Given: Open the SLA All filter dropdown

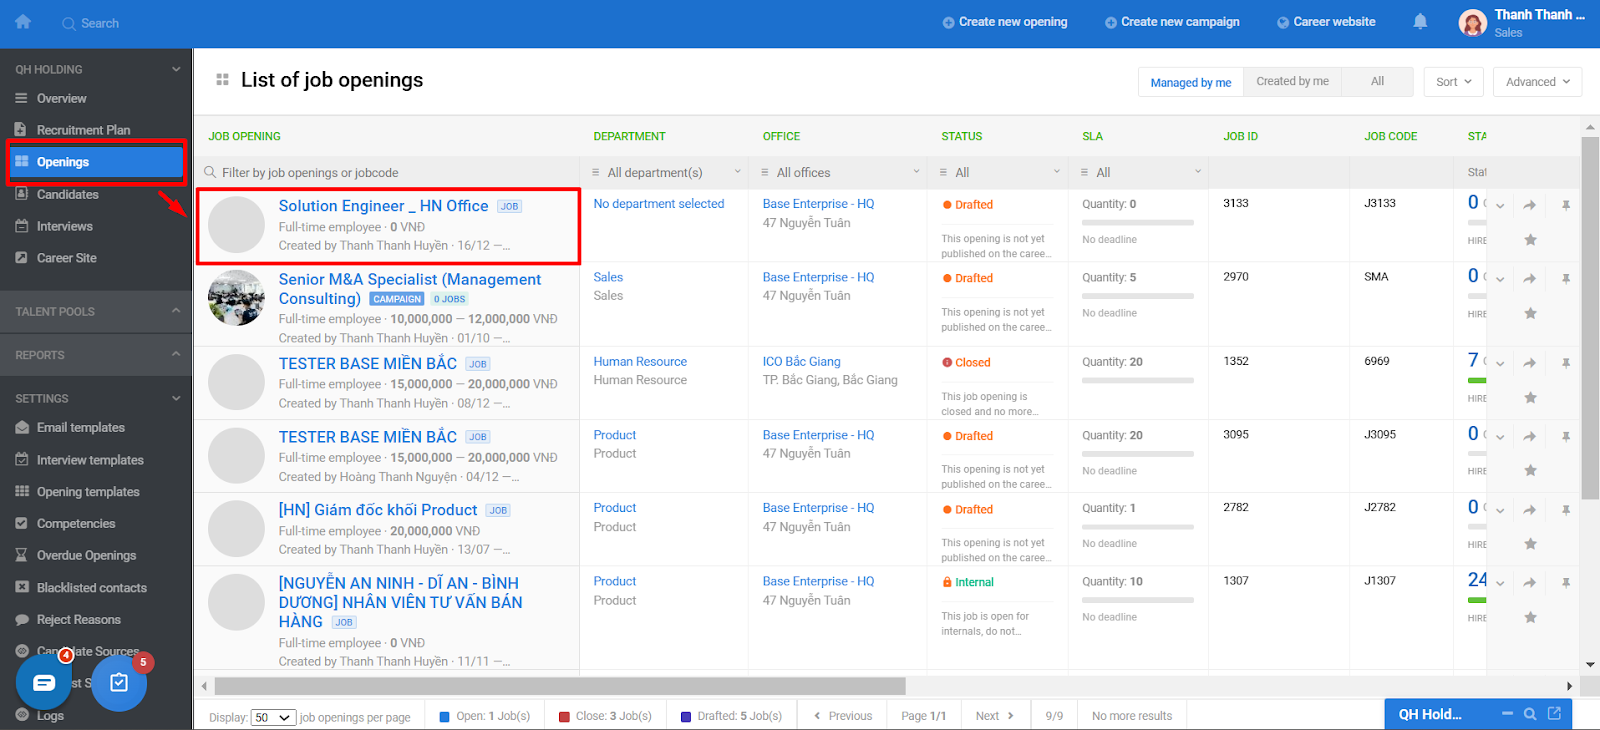Looking at the screenshot, I should (1139, 173).
